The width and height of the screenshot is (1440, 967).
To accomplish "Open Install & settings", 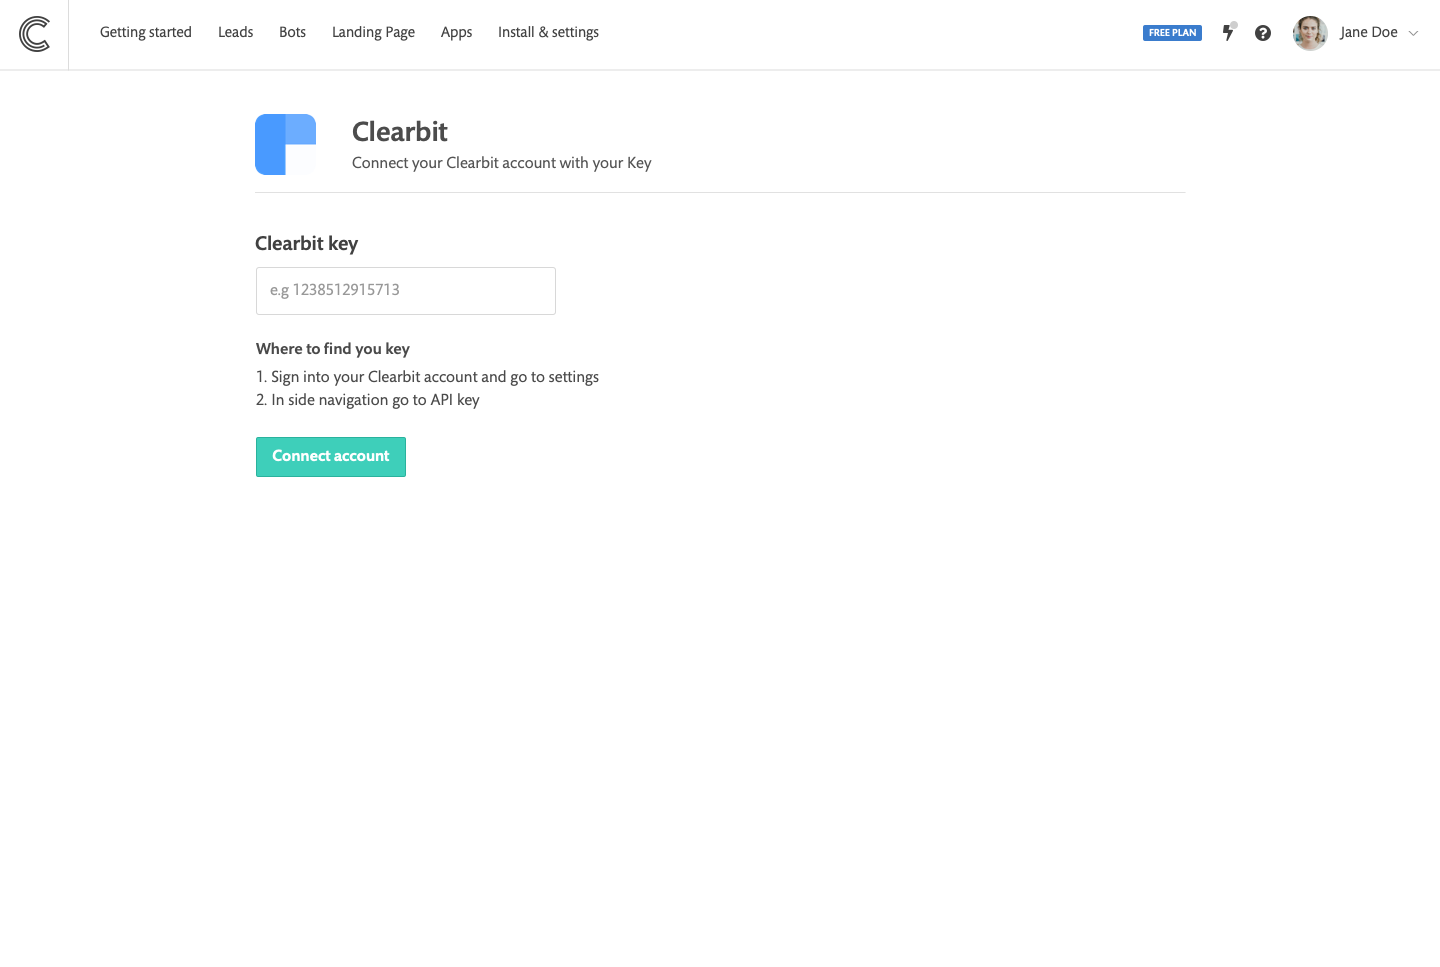I will coord(548,32).
